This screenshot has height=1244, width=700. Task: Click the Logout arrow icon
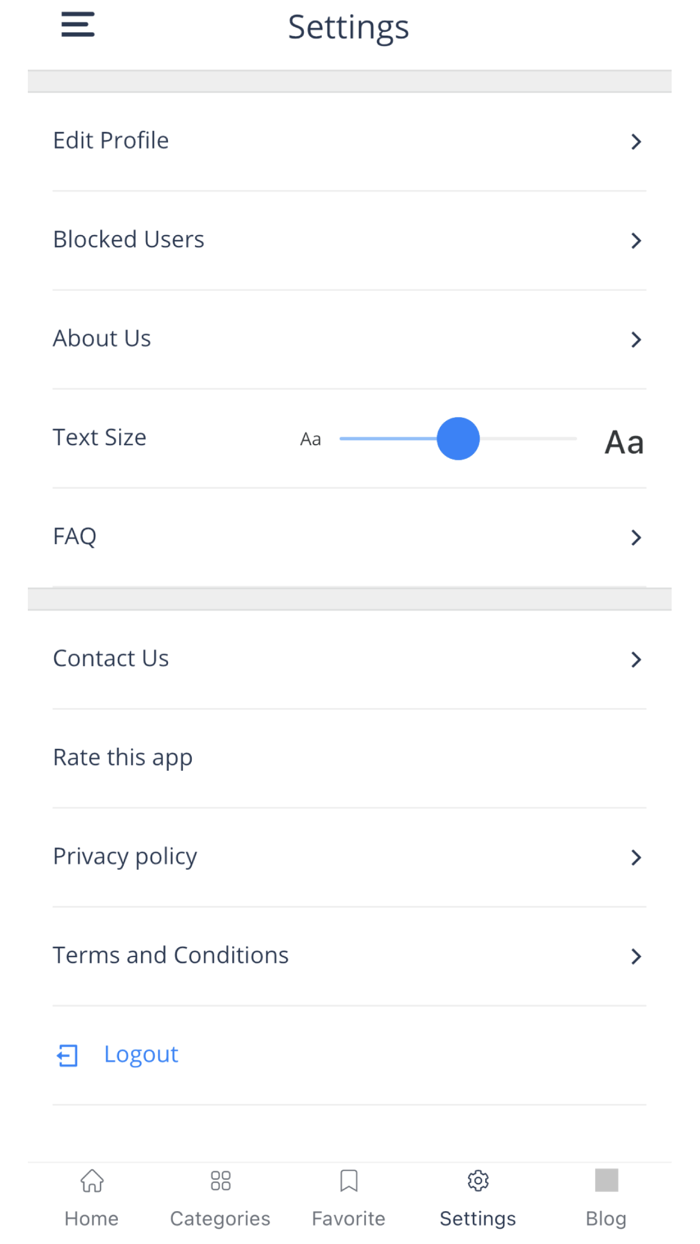(67, 1055)
